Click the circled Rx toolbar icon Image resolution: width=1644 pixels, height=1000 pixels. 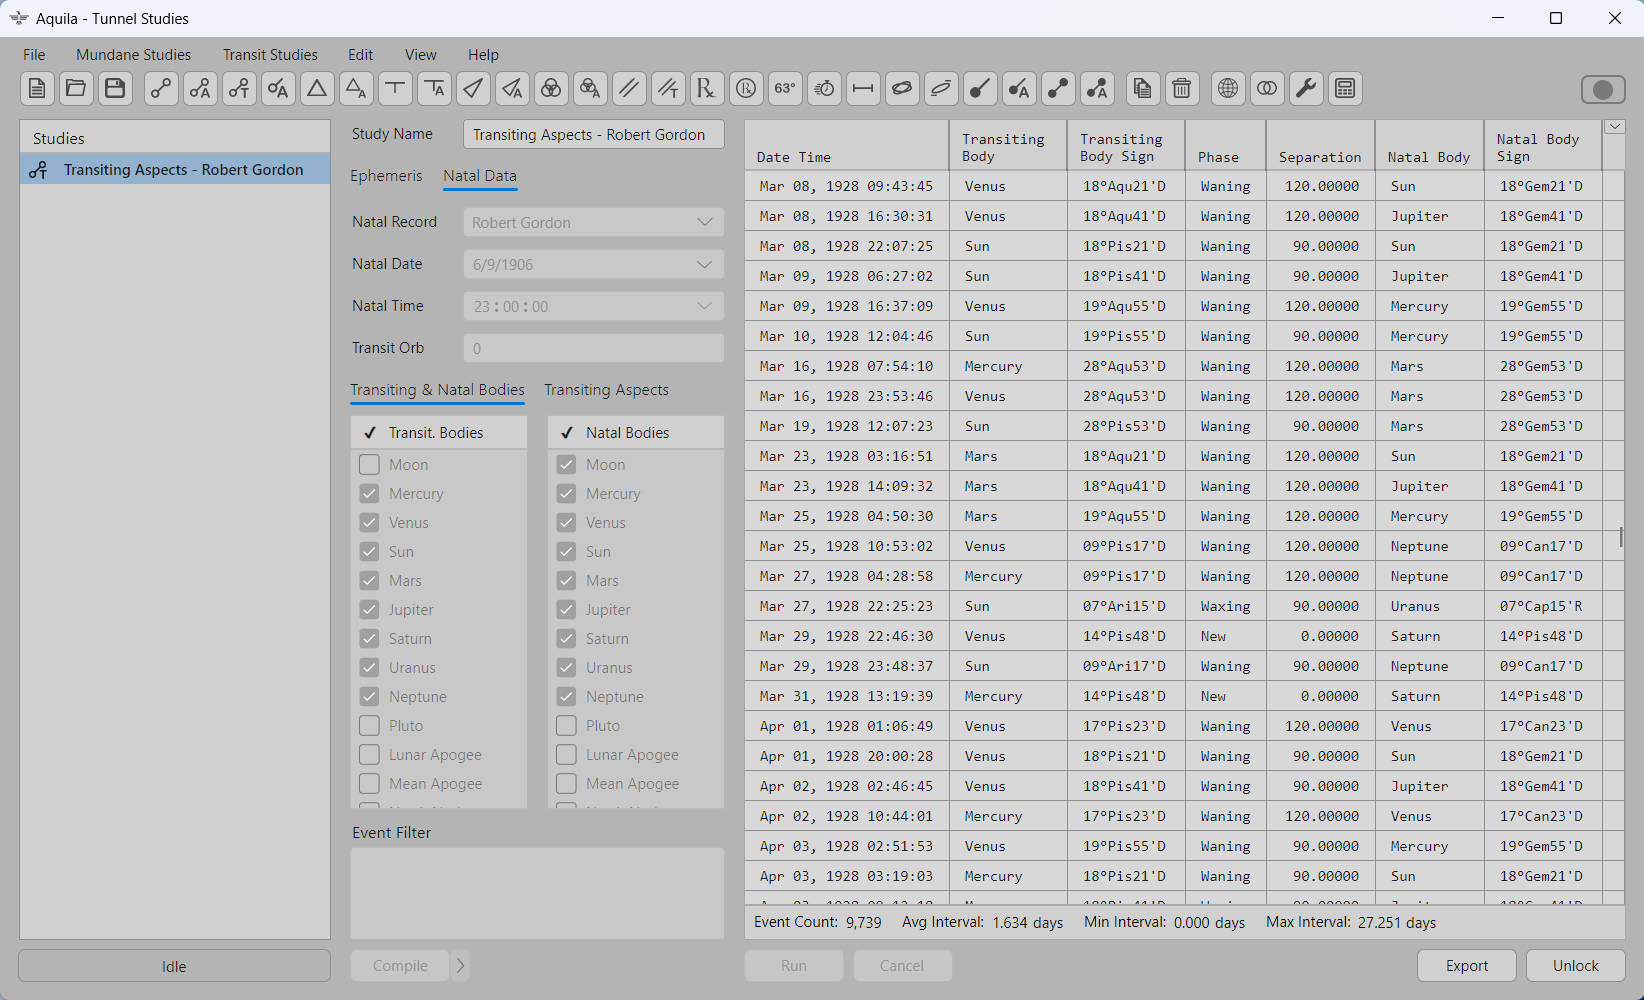pos(746,89)
